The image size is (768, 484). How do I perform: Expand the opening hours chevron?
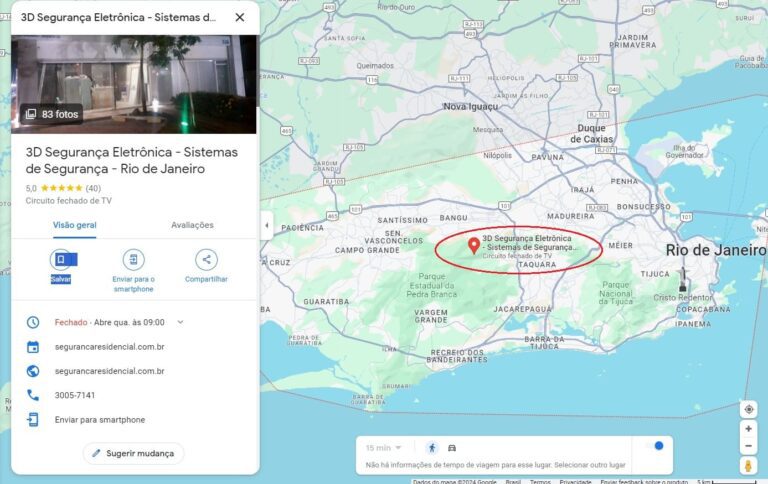point(180,322)
